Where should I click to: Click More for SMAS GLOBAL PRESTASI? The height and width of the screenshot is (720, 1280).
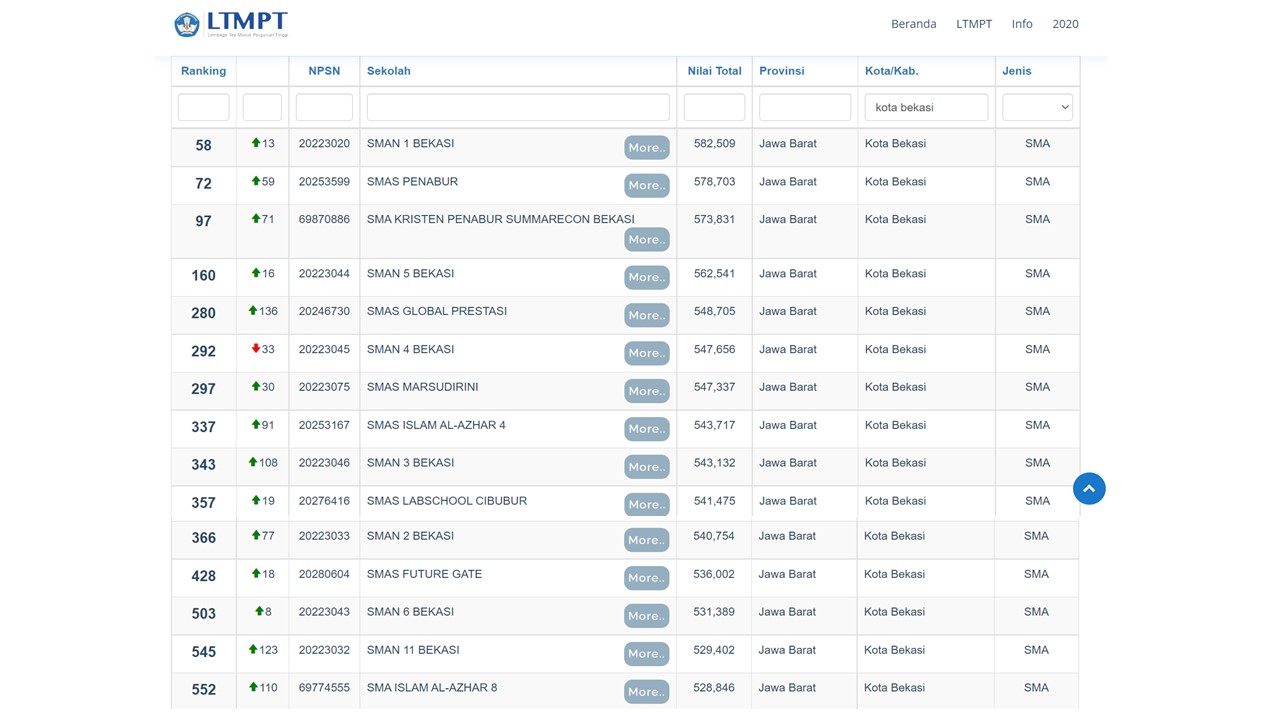[x=647, y=316]
